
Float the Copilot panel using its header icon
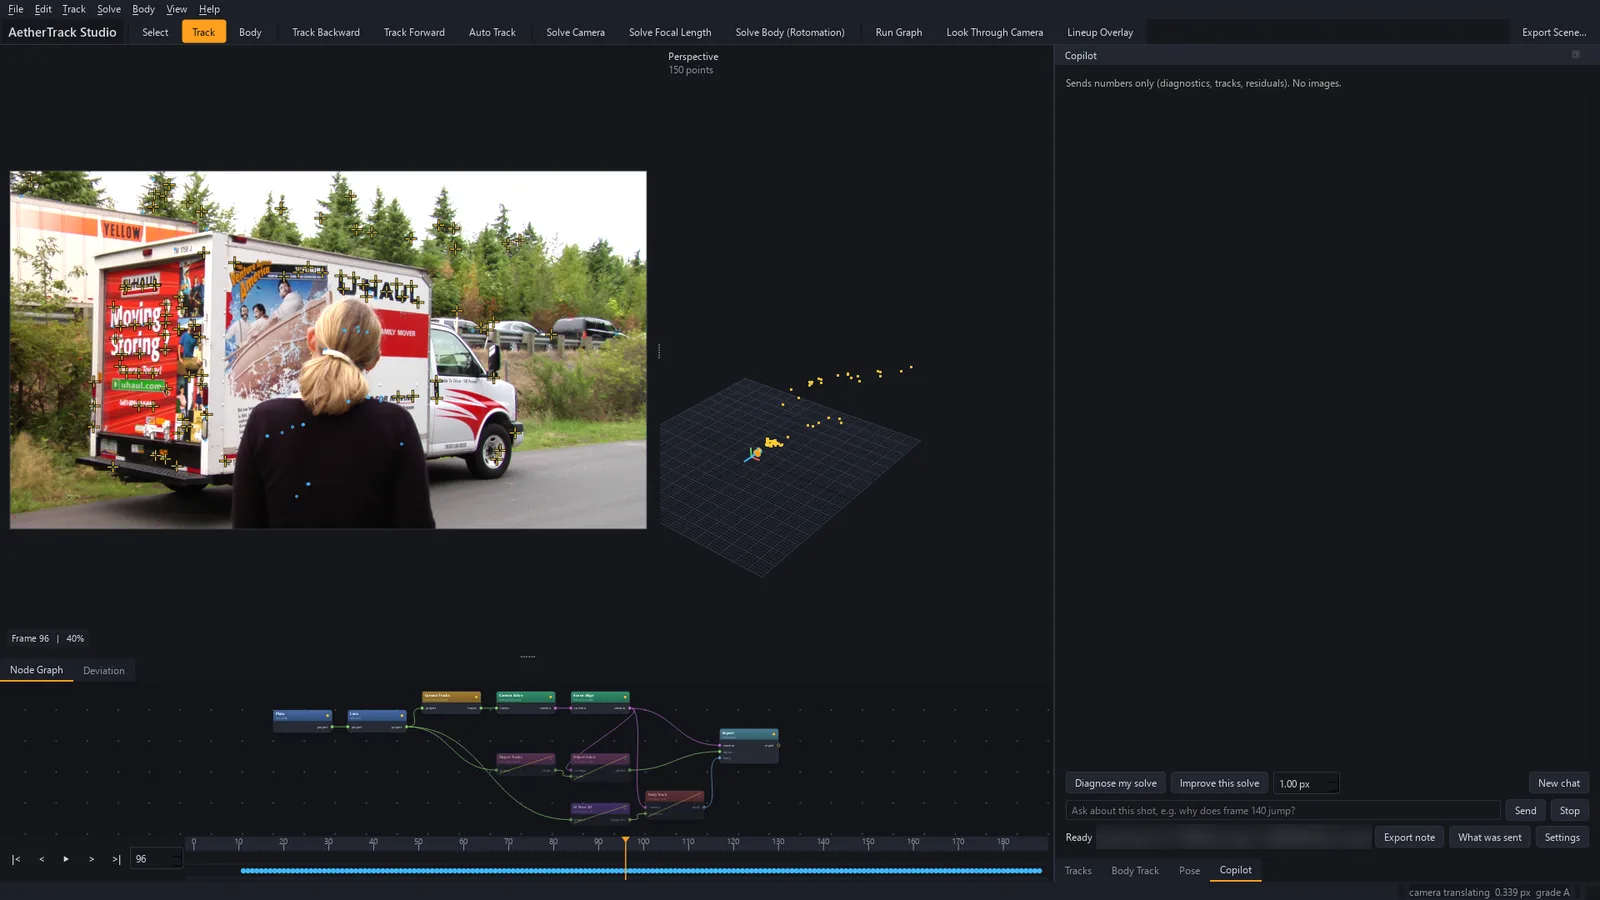click(x=1576, y=55)
